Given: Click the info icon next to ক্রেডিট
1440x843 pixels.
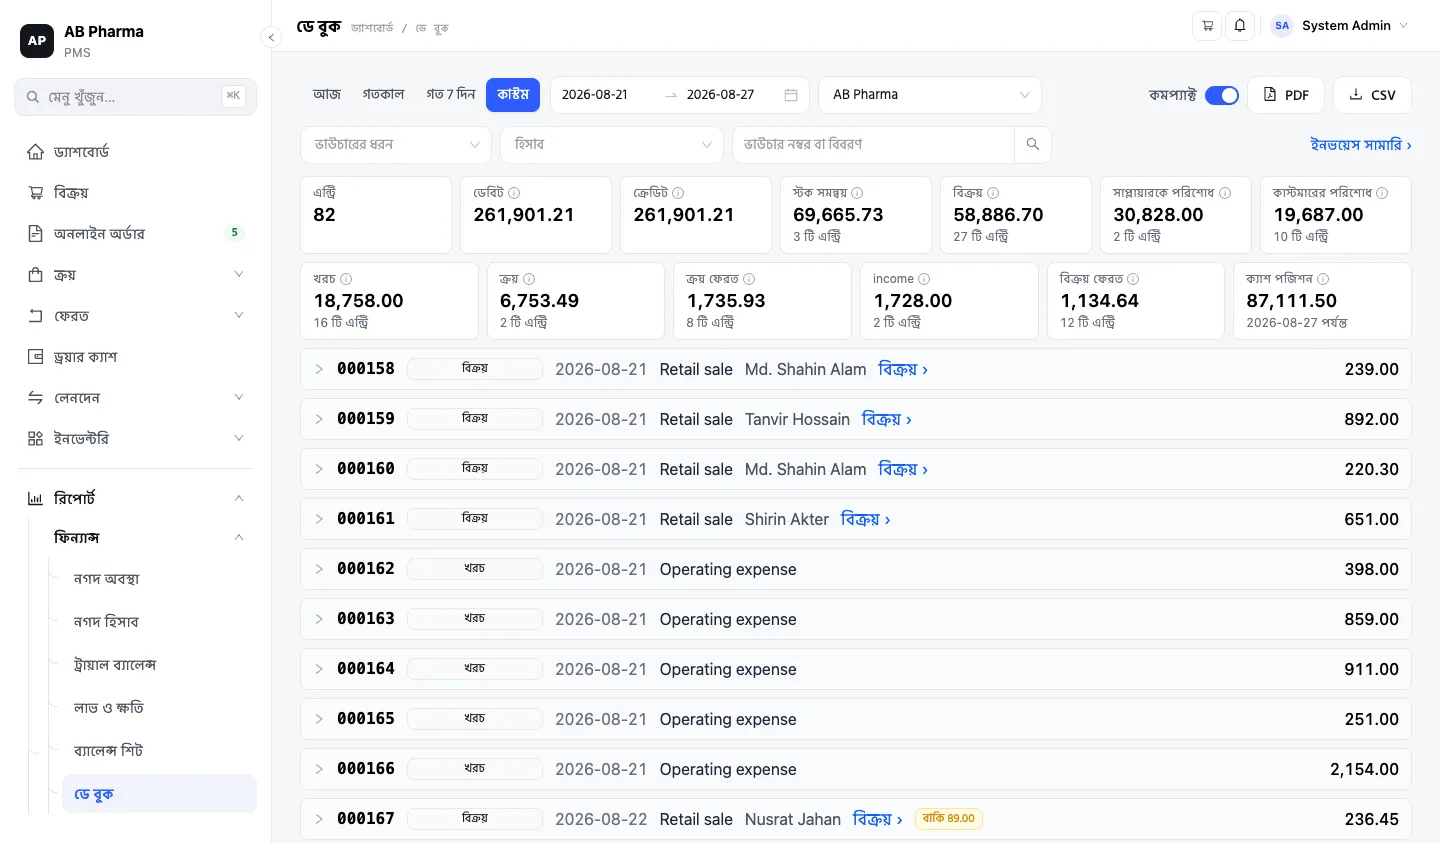Looking at the screenshot, I should (x=678, y=193).
